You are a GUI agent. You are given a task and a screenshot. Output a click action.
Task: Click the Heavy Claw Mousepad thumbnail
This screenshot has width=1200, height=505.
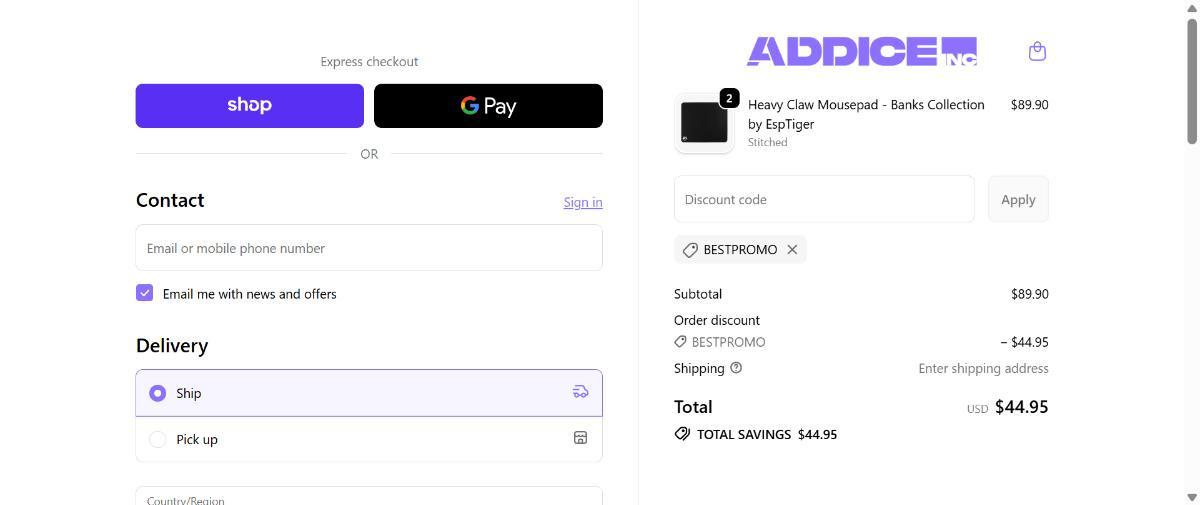pos(704,123)
